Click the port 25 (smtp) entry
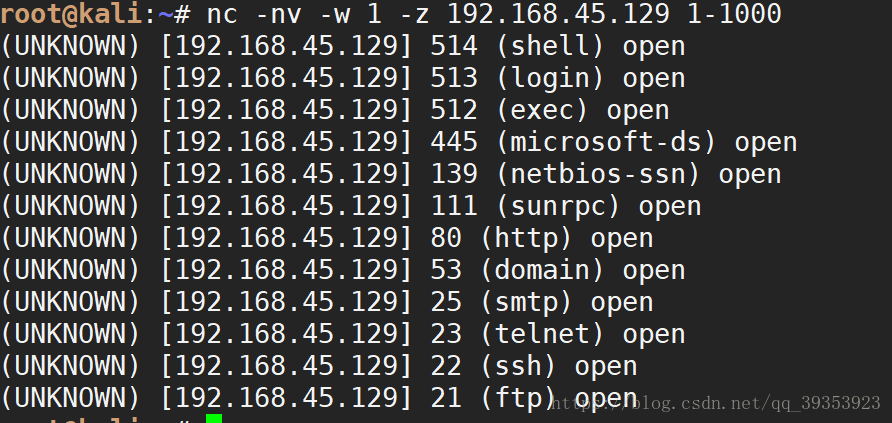The width and height of the screenshot is (892, 423). click(501, 301)
